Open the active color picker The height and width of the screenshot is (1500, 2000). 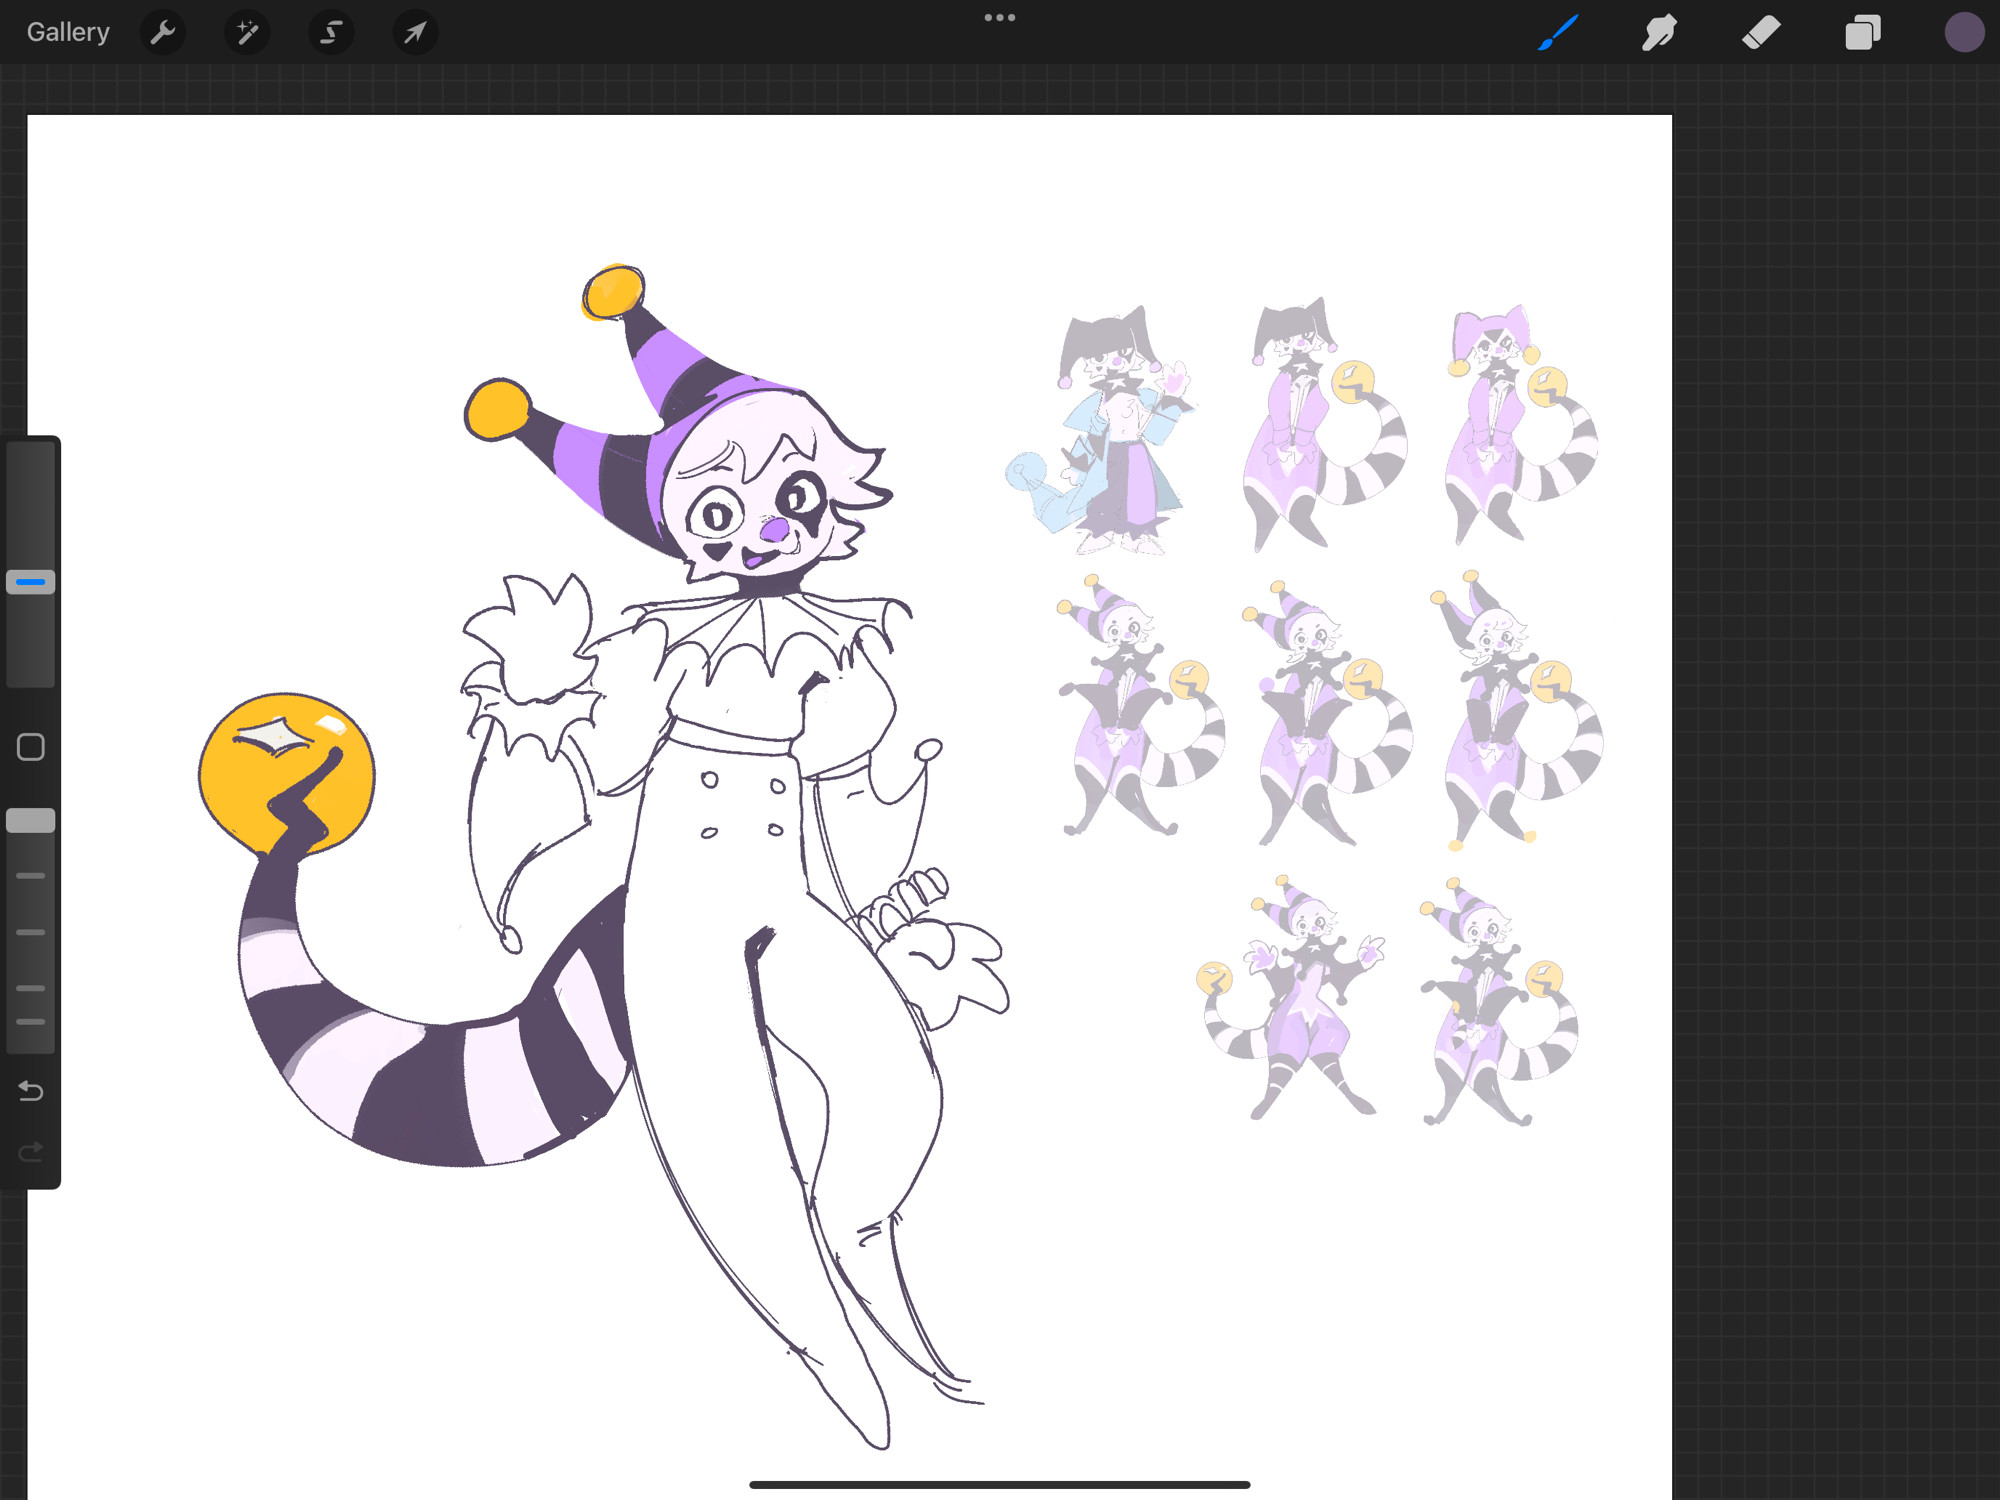pos(1964,32)
